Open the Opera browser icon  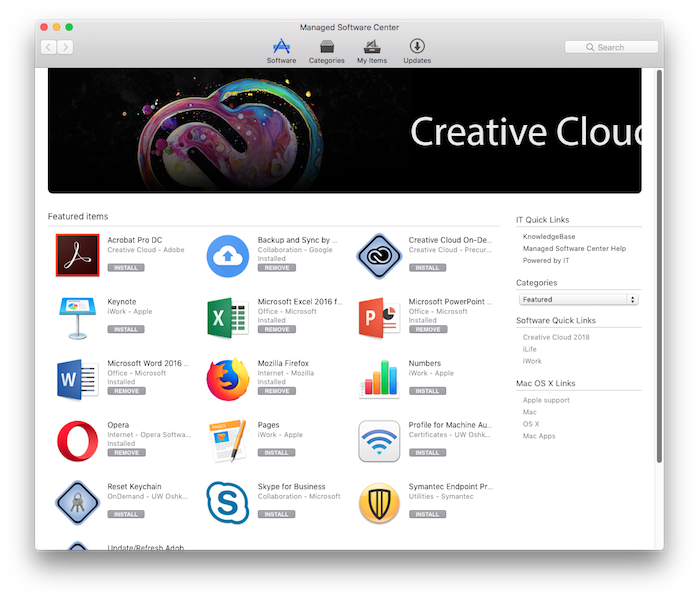[78, 441]
